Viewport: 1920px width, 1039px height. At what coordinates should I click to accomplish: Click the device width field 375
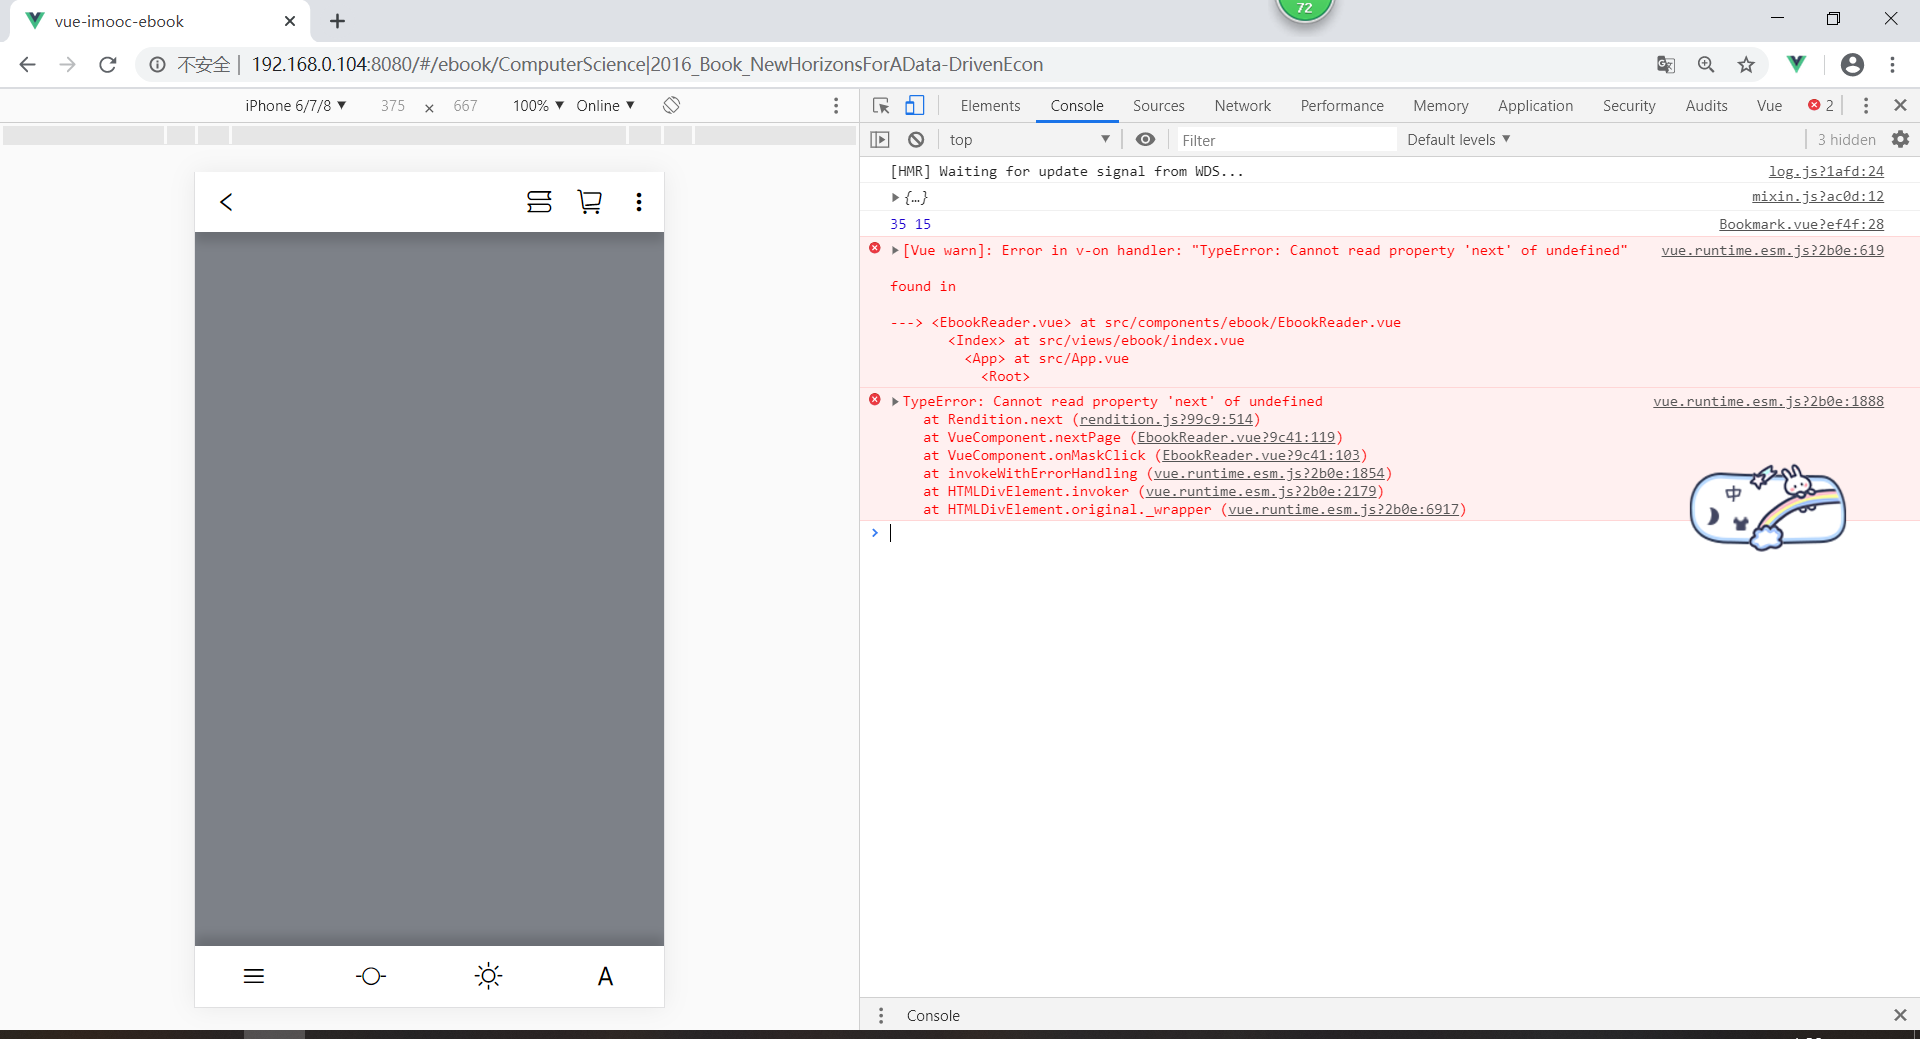point(392,105)
